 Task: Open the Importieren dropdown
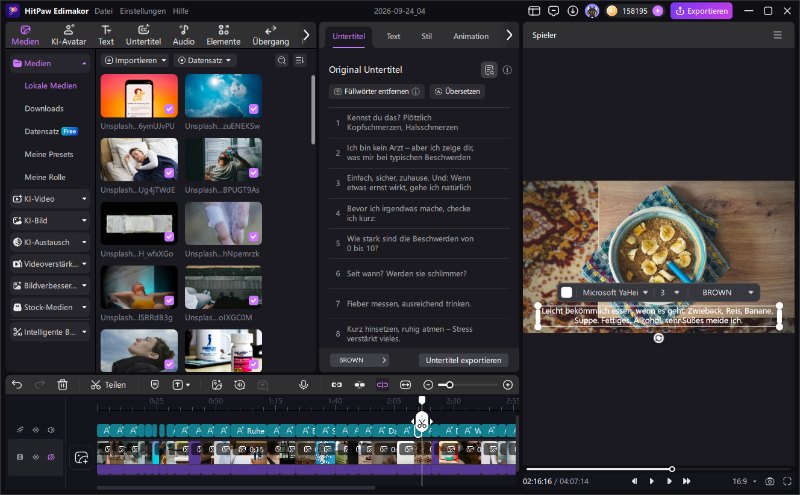click(135, 60)
